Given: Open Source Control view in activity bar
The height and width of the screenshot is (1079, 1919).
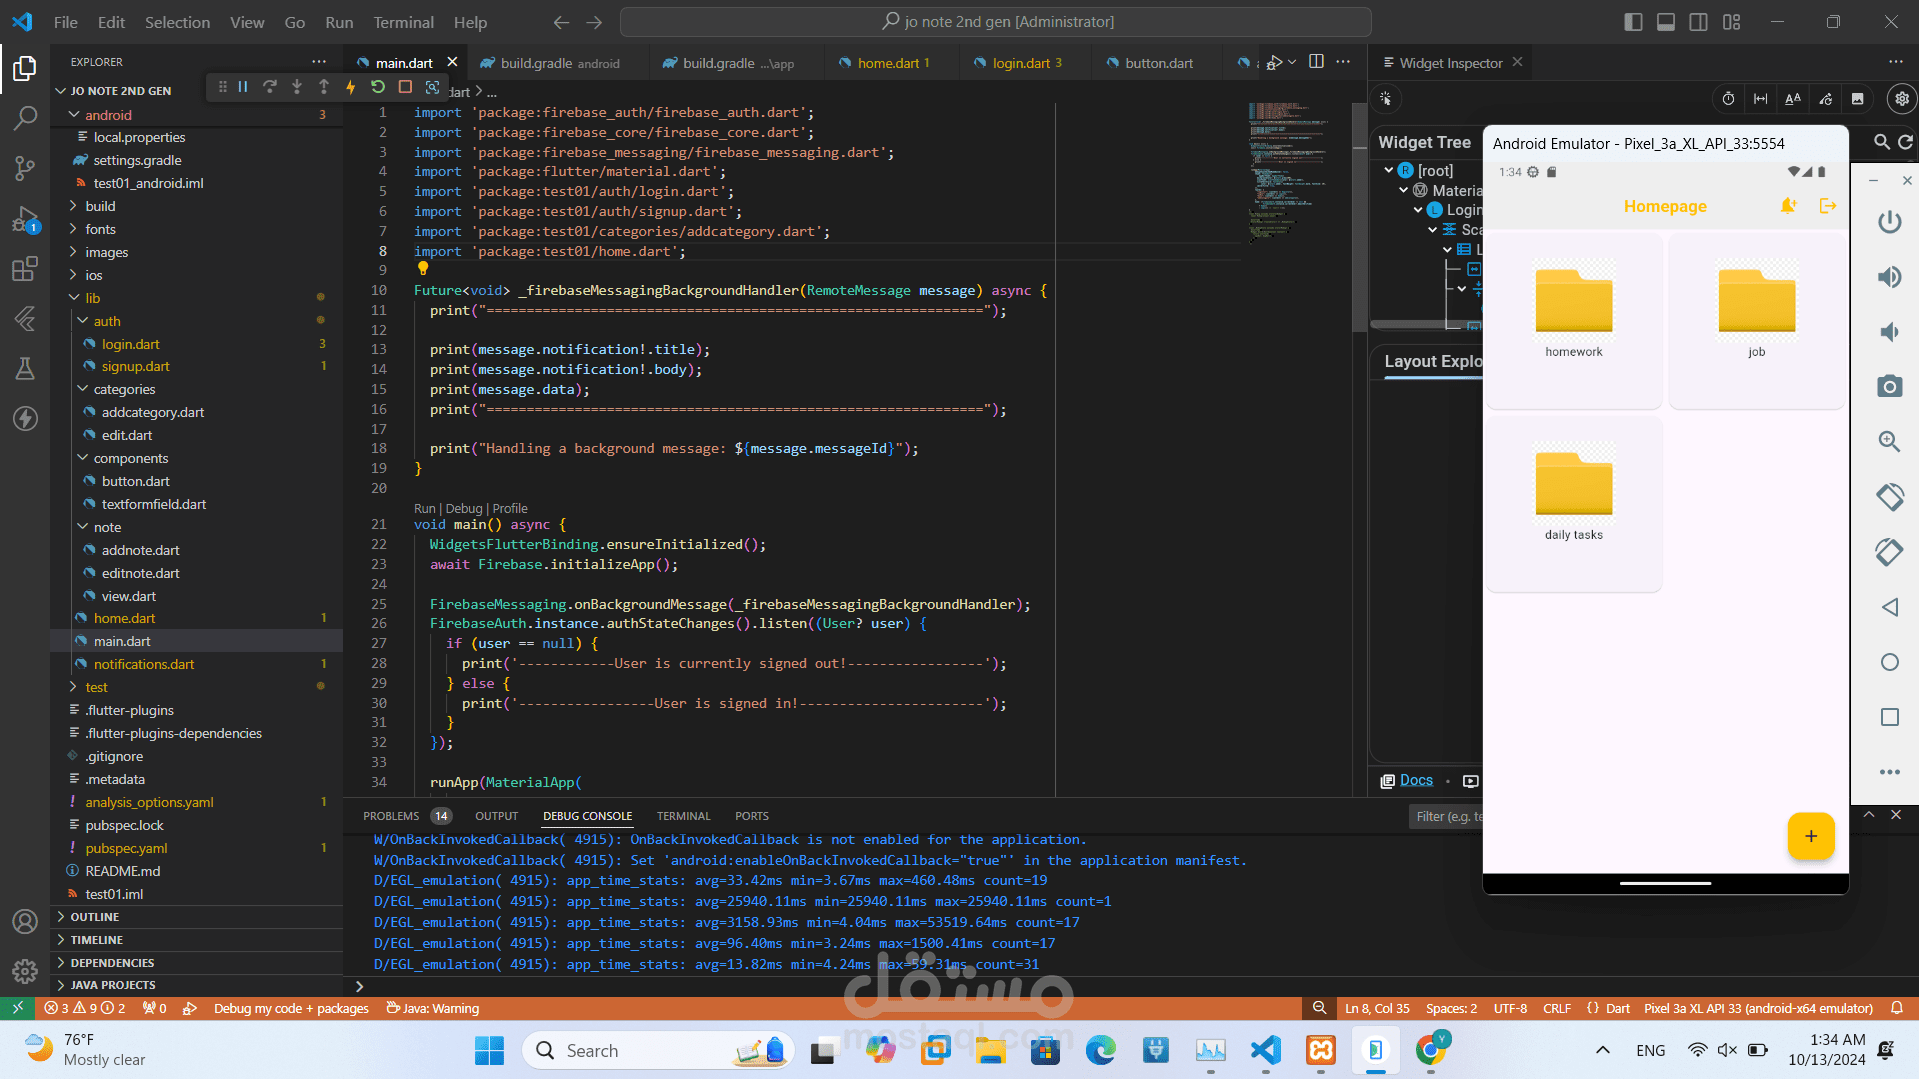Looking at the screenshot, I should (x=25, y=168).
